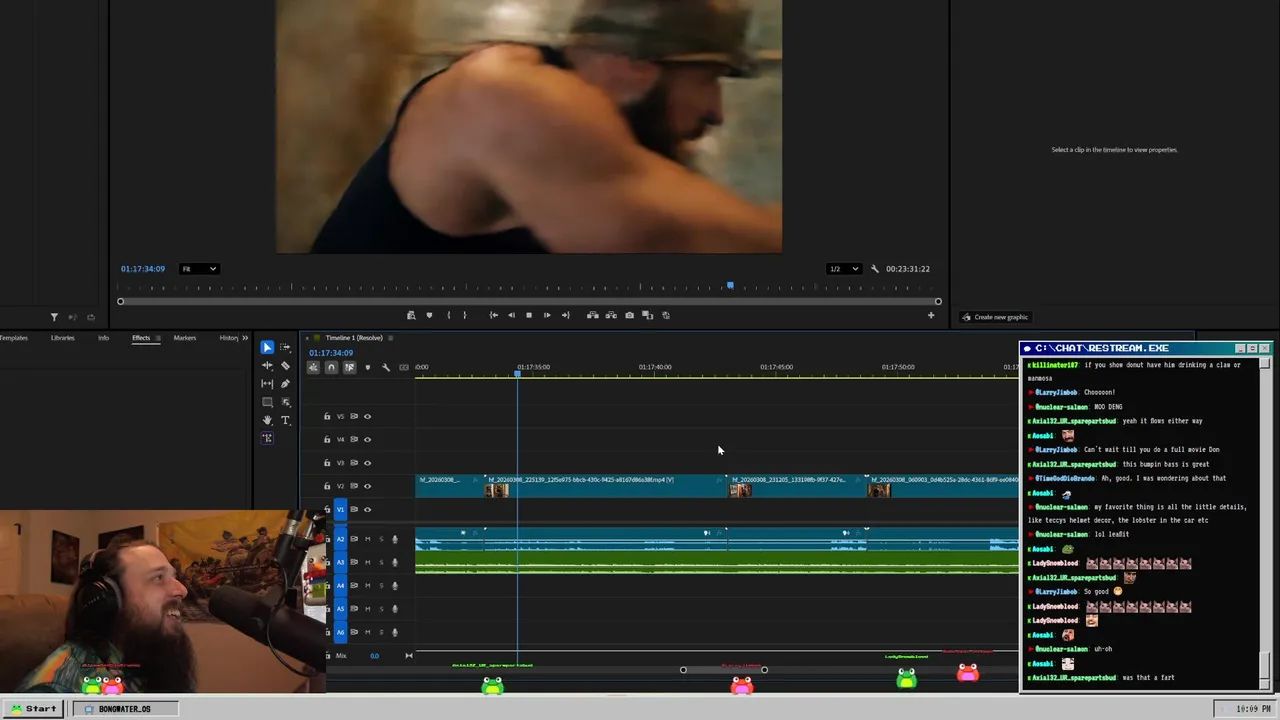Click the Mark In bracket button
1280x720 pixels.
pos(448,315)
